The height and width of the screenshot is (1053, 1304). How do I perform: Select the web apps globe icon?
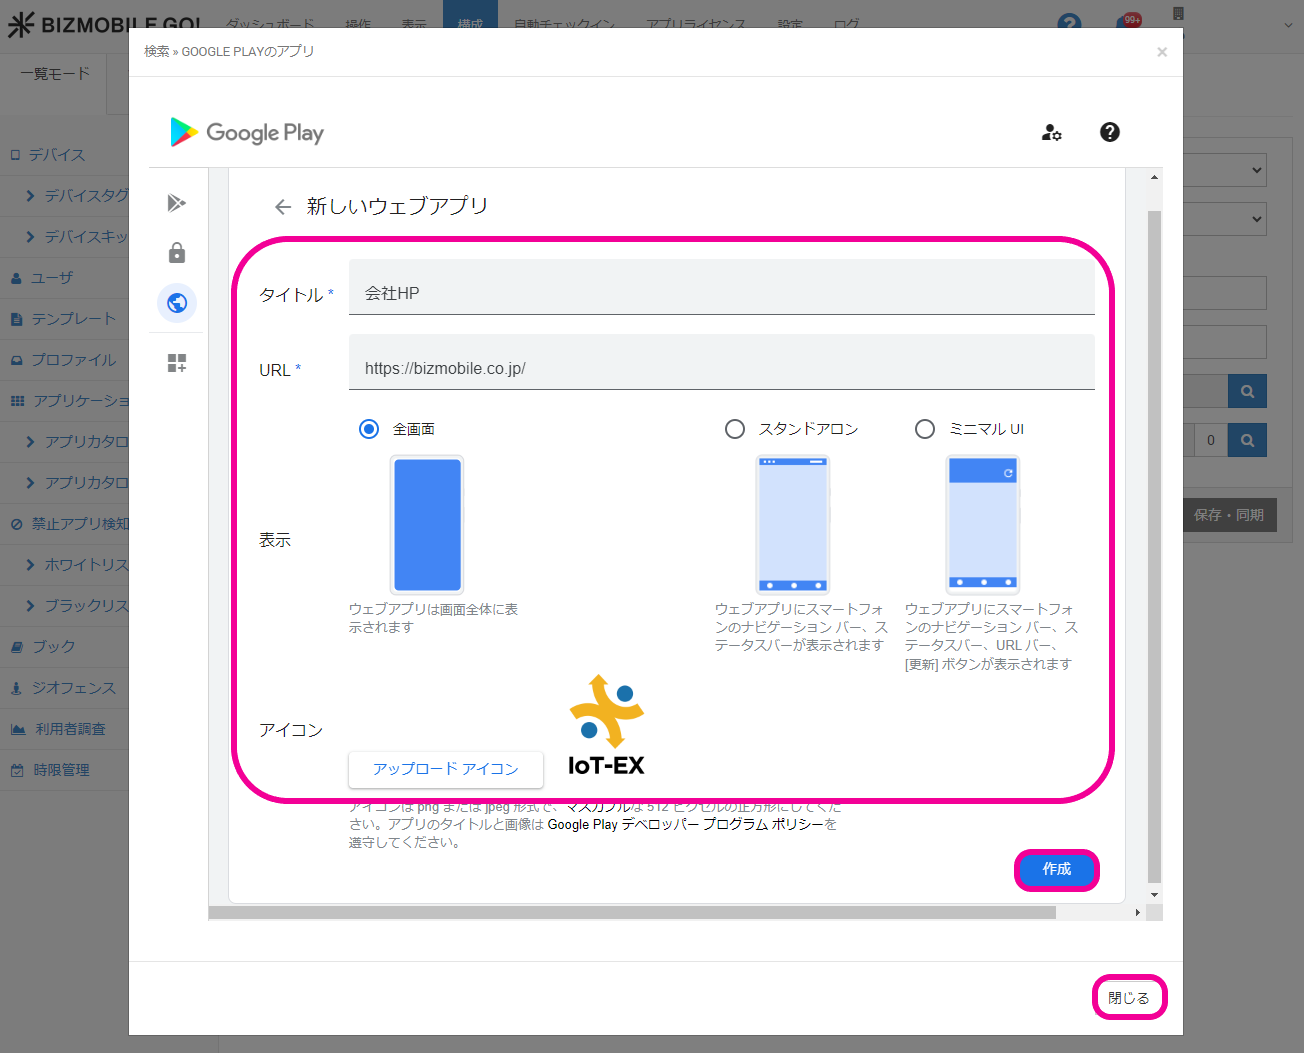pyautogui.click(x=177, y=303)
